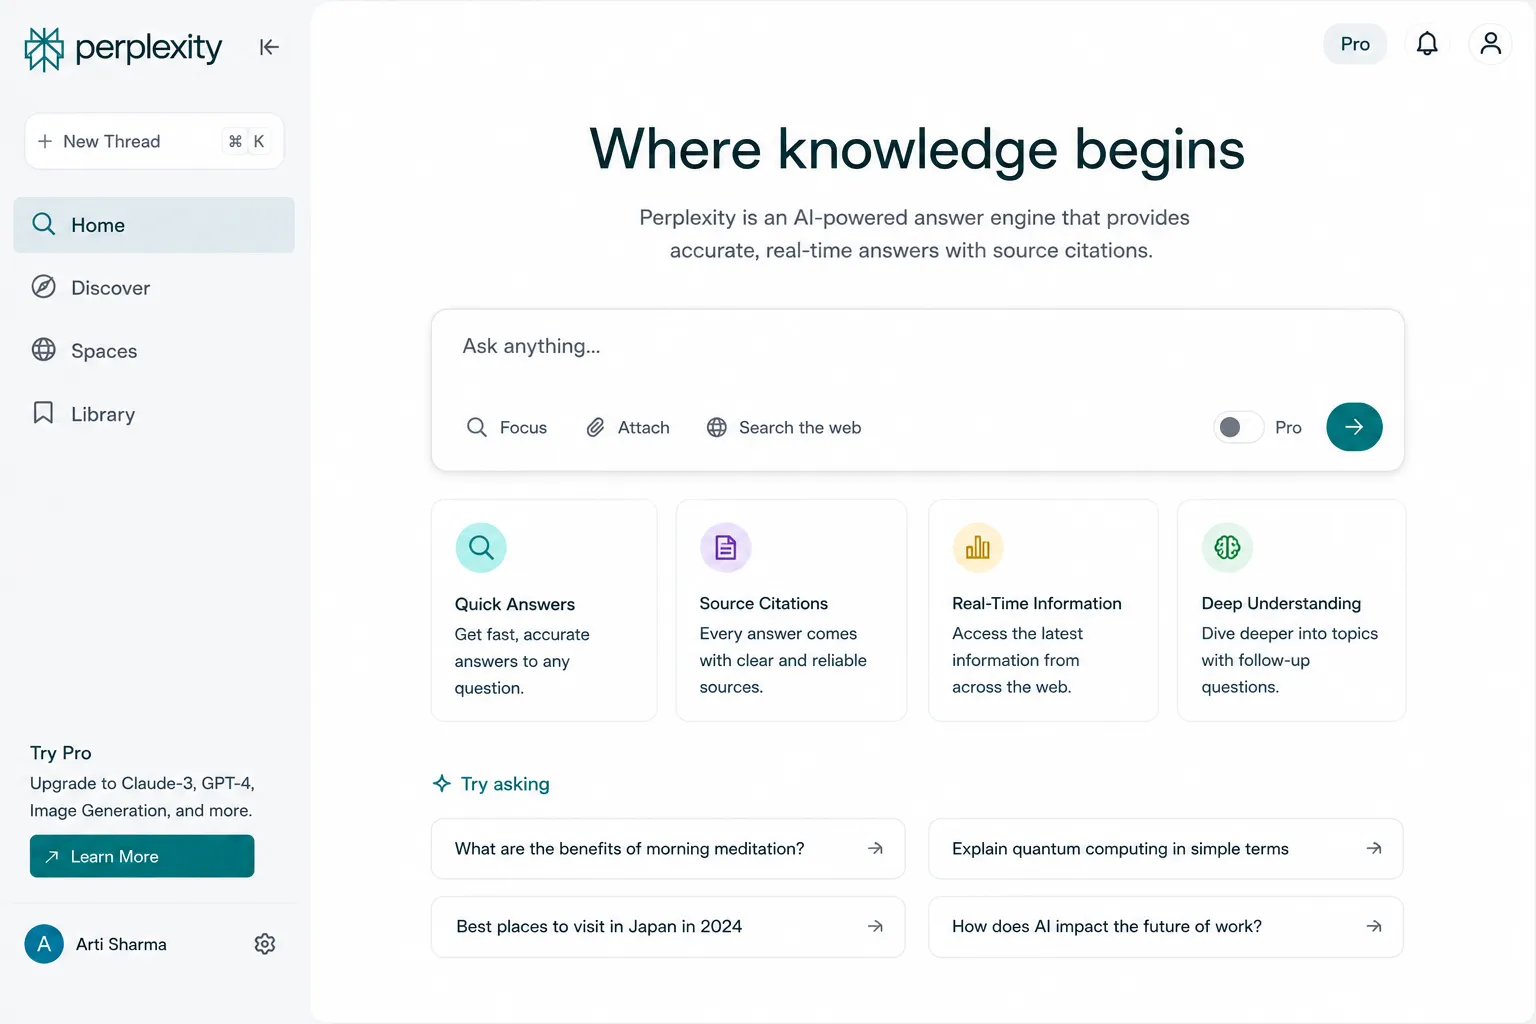Click the Pro label beside toggle
Screen dimensions: 1536x1024
pos(1288,428)
